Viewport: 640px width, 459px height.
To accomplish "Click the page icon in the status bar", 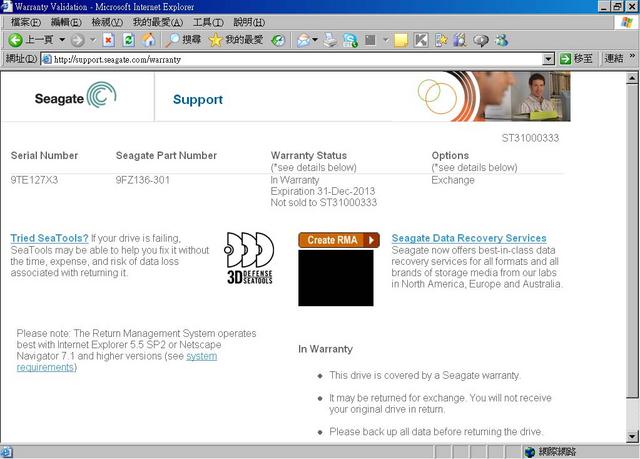I will 7,452.
